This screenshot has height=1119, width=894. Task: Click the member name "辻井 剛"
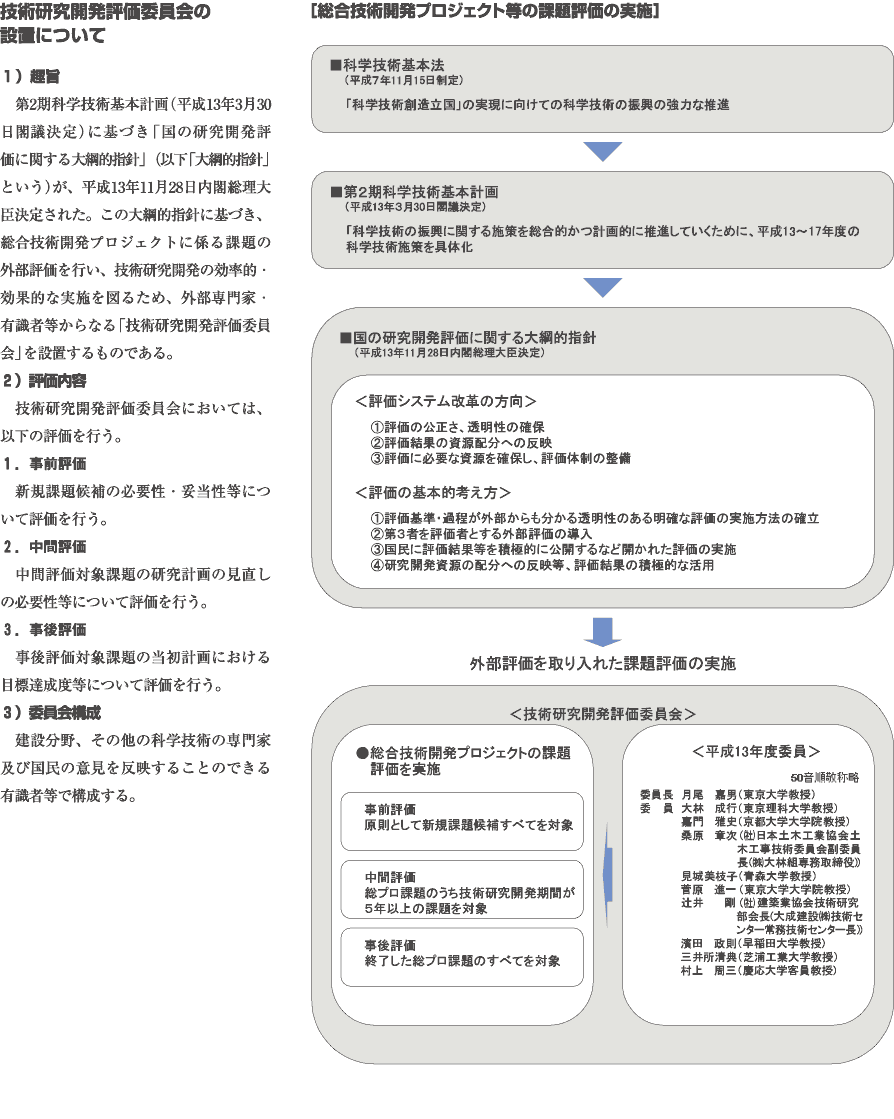click(708, 903)
